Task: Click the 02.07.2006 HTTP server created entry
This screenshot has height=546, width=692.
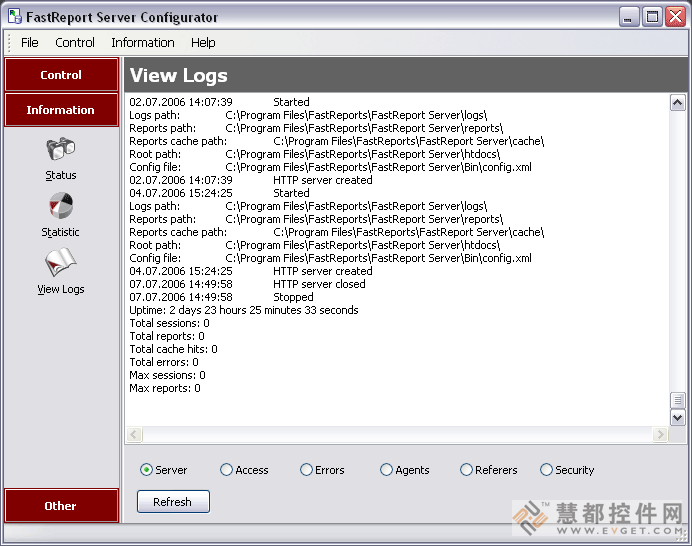Action: [x=251, y=180]
